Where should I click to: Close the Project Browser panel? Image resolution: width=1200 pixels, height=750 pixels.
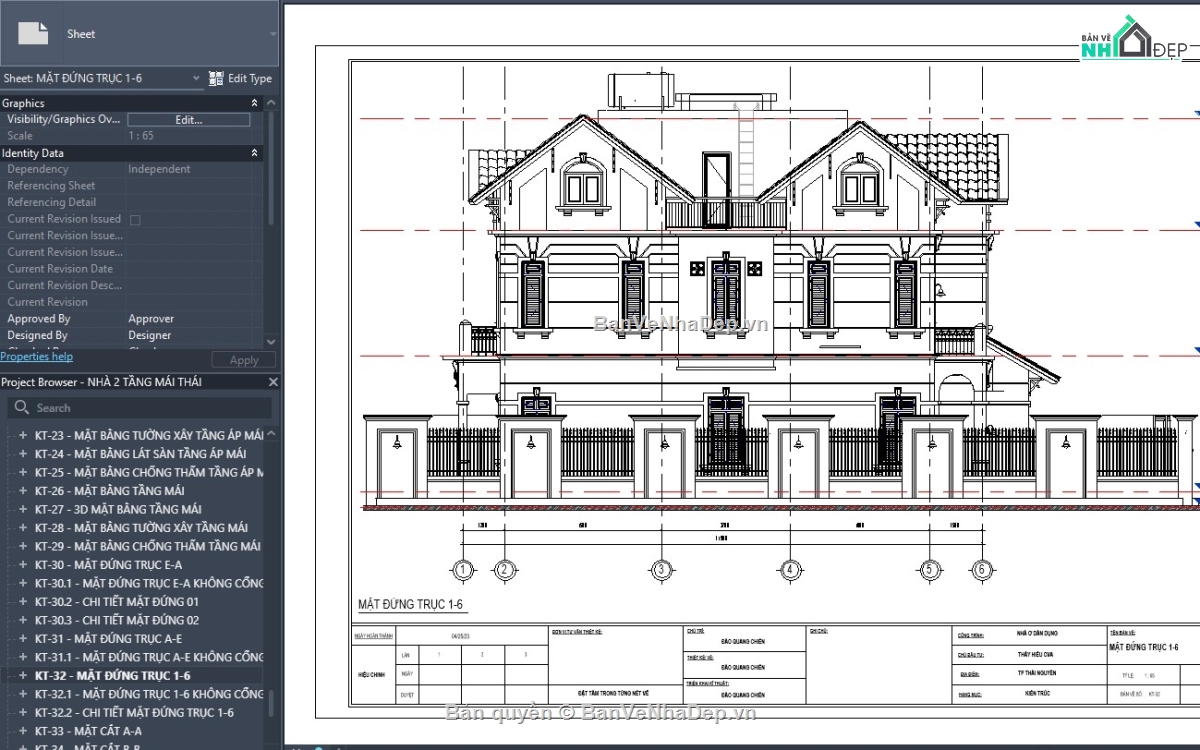pyautogui.click(x=273, y=382)
